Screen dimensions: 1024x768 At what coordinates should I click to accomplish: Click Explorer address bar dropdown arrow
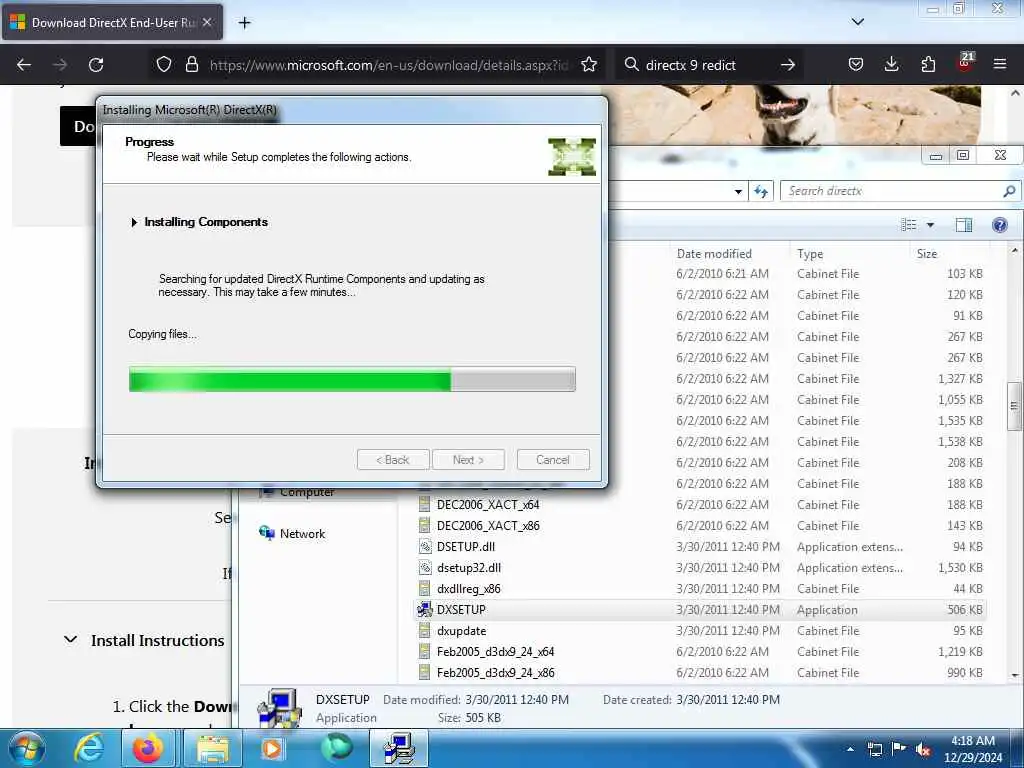[738, 191]
